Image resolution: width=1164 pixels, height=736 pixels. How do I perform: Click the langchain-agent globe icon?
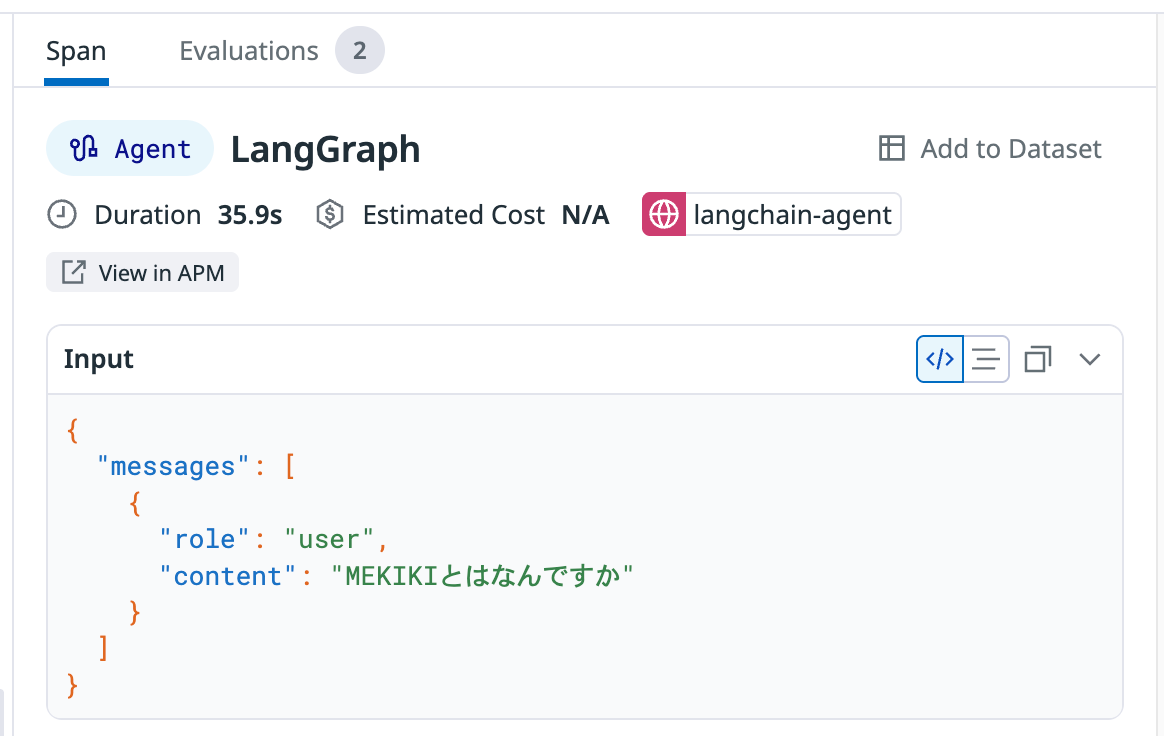pyautogui.click(x=664, y=215)
